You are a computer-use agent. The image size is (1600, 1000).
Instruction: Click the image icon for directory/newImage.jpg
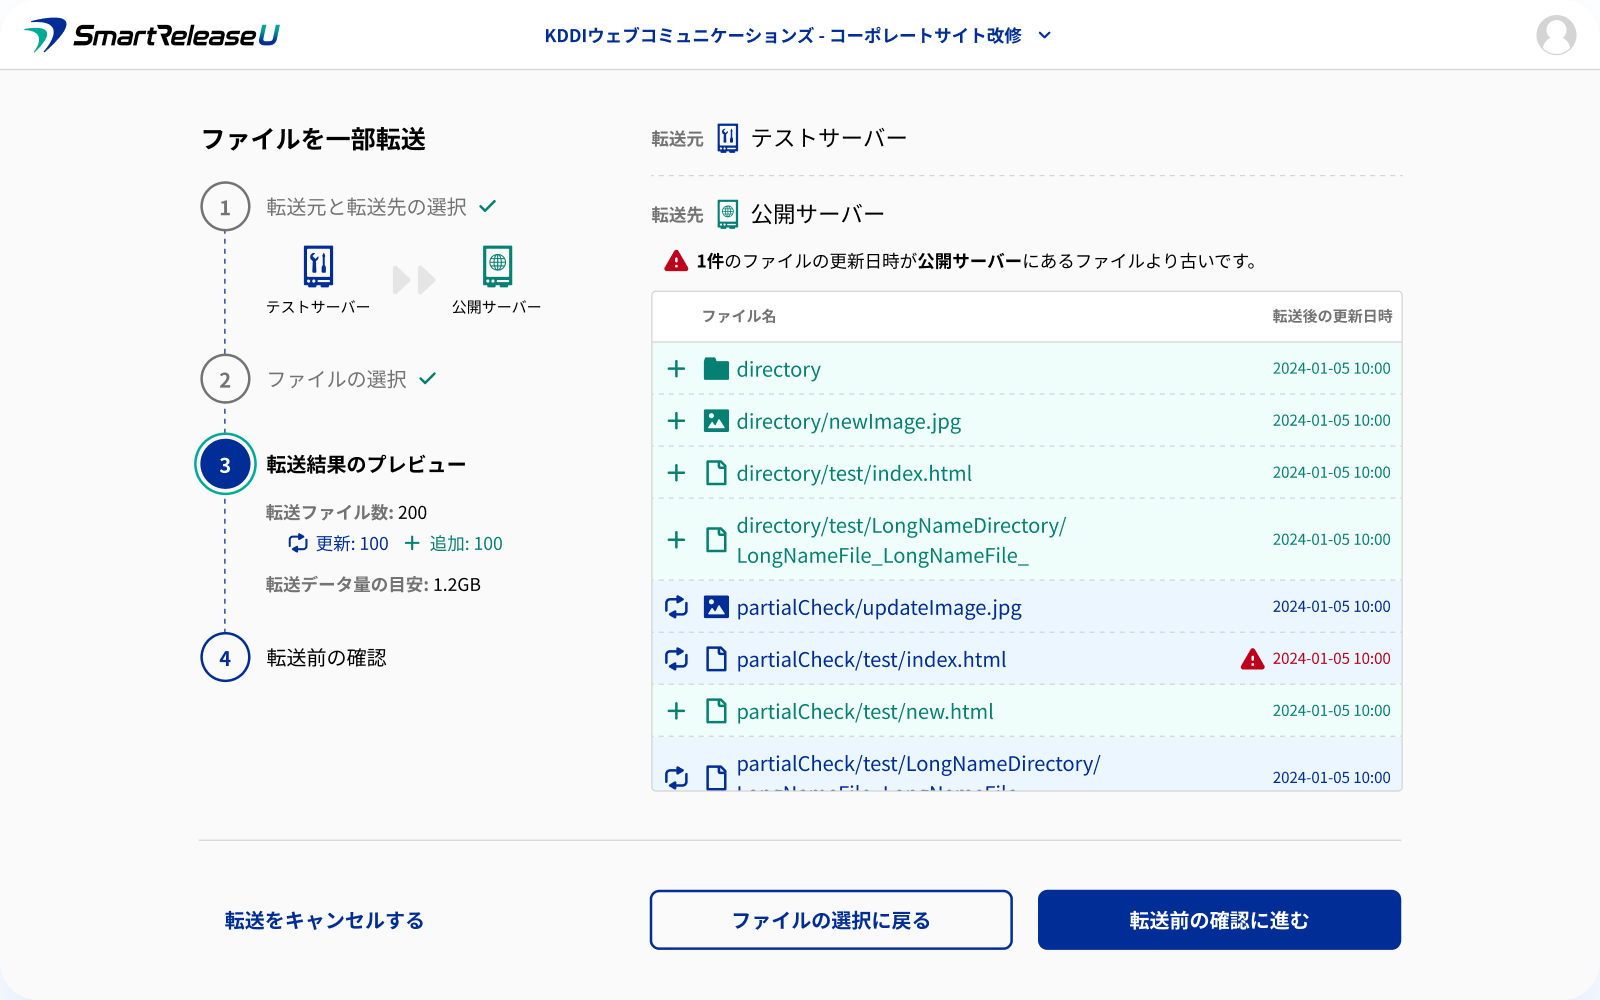(x=716, y=421)
